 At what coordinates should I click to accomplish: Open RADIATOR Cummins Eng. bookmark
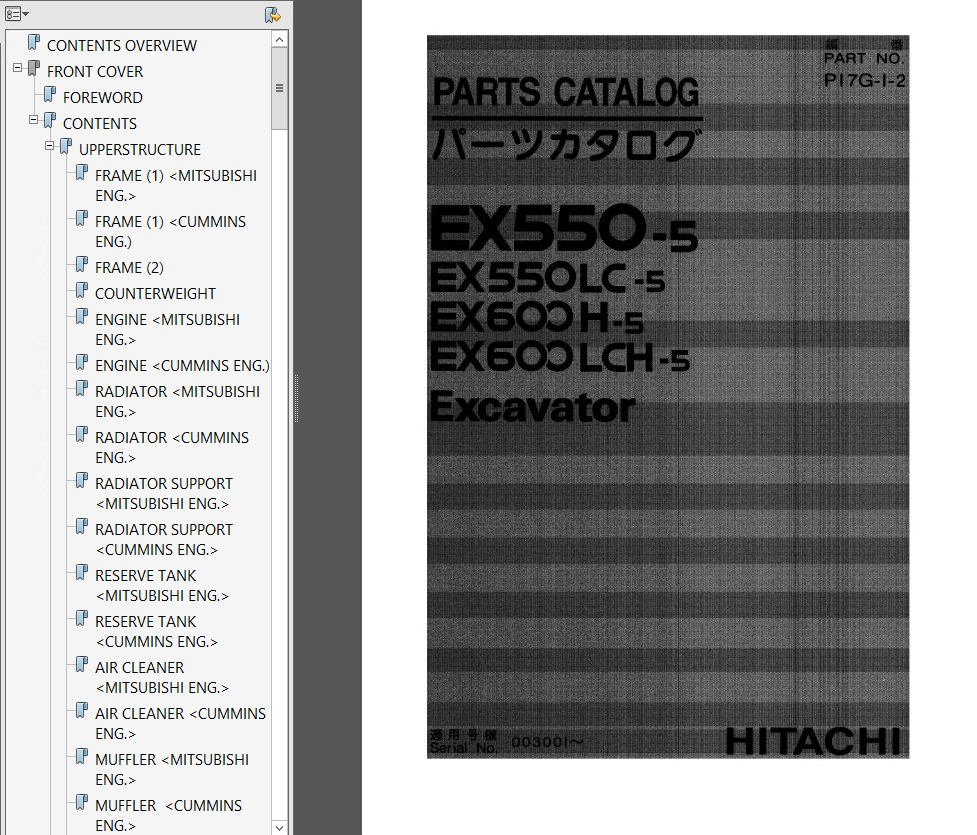[x=171, y=447]
